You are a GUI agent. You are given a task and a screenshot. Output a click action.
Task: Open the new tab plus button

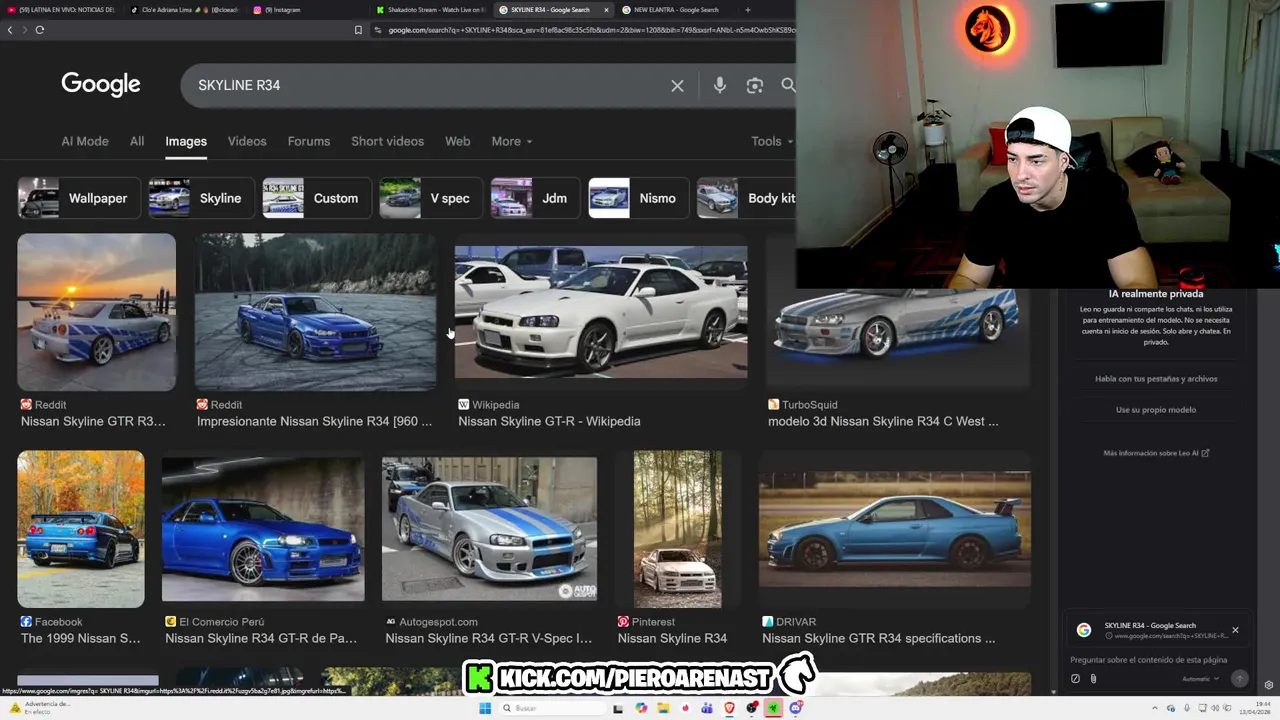[x=747, y=10]
